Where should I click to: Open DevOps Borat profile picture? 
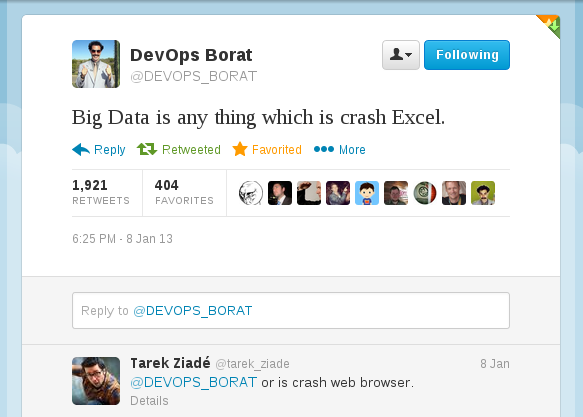pos(96,64)
